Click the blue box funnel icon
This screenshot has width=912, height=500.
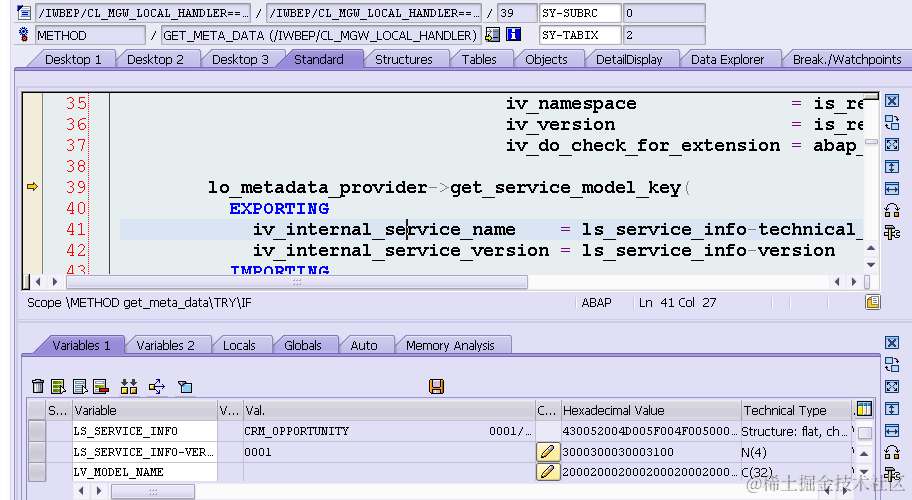click(186, 386)
